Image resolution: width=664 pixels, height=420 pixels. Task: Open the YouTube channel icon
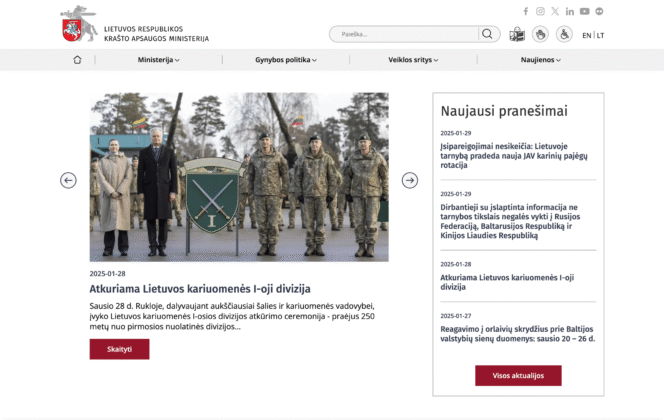point(584,11)
